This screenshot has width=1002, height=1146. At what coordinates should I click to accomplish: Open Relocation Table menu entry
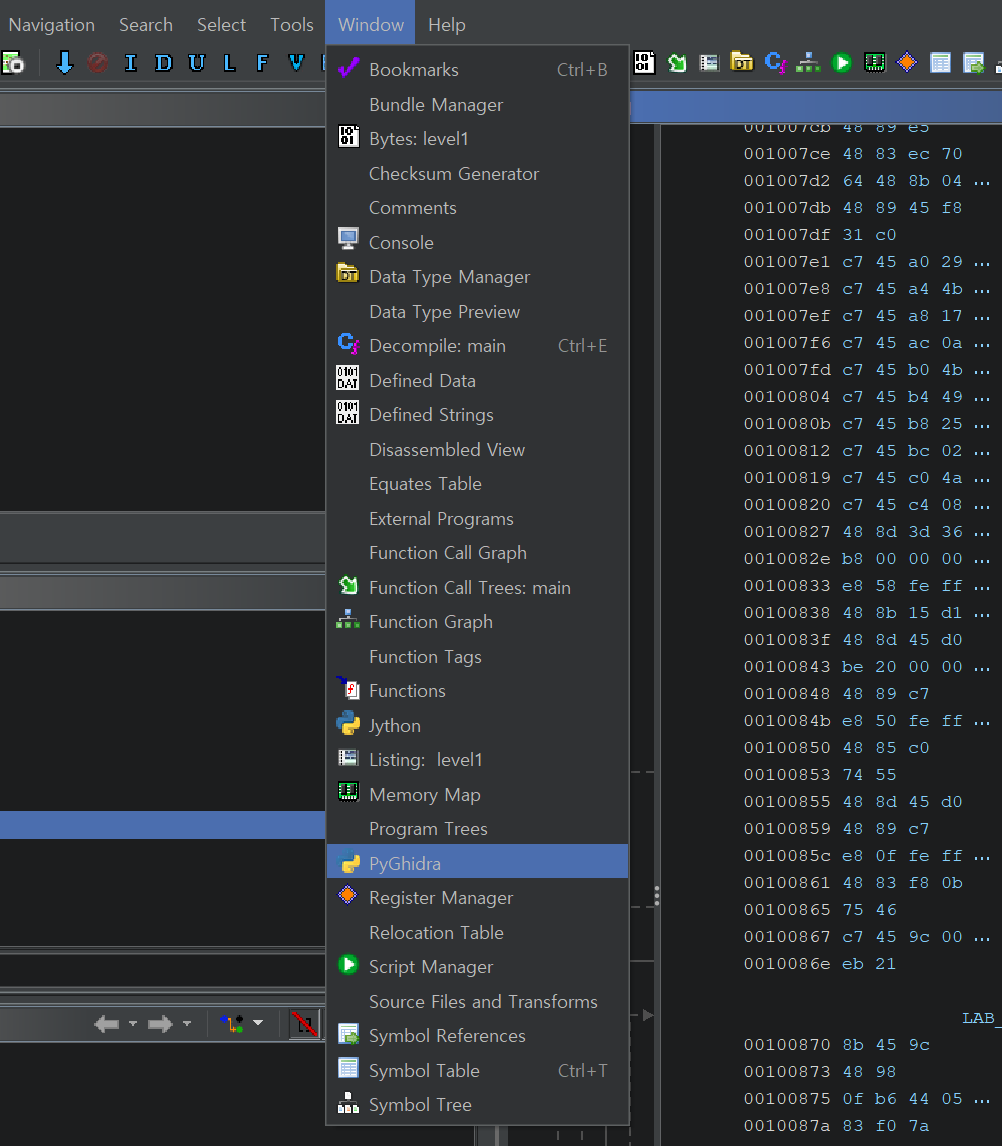477,933
